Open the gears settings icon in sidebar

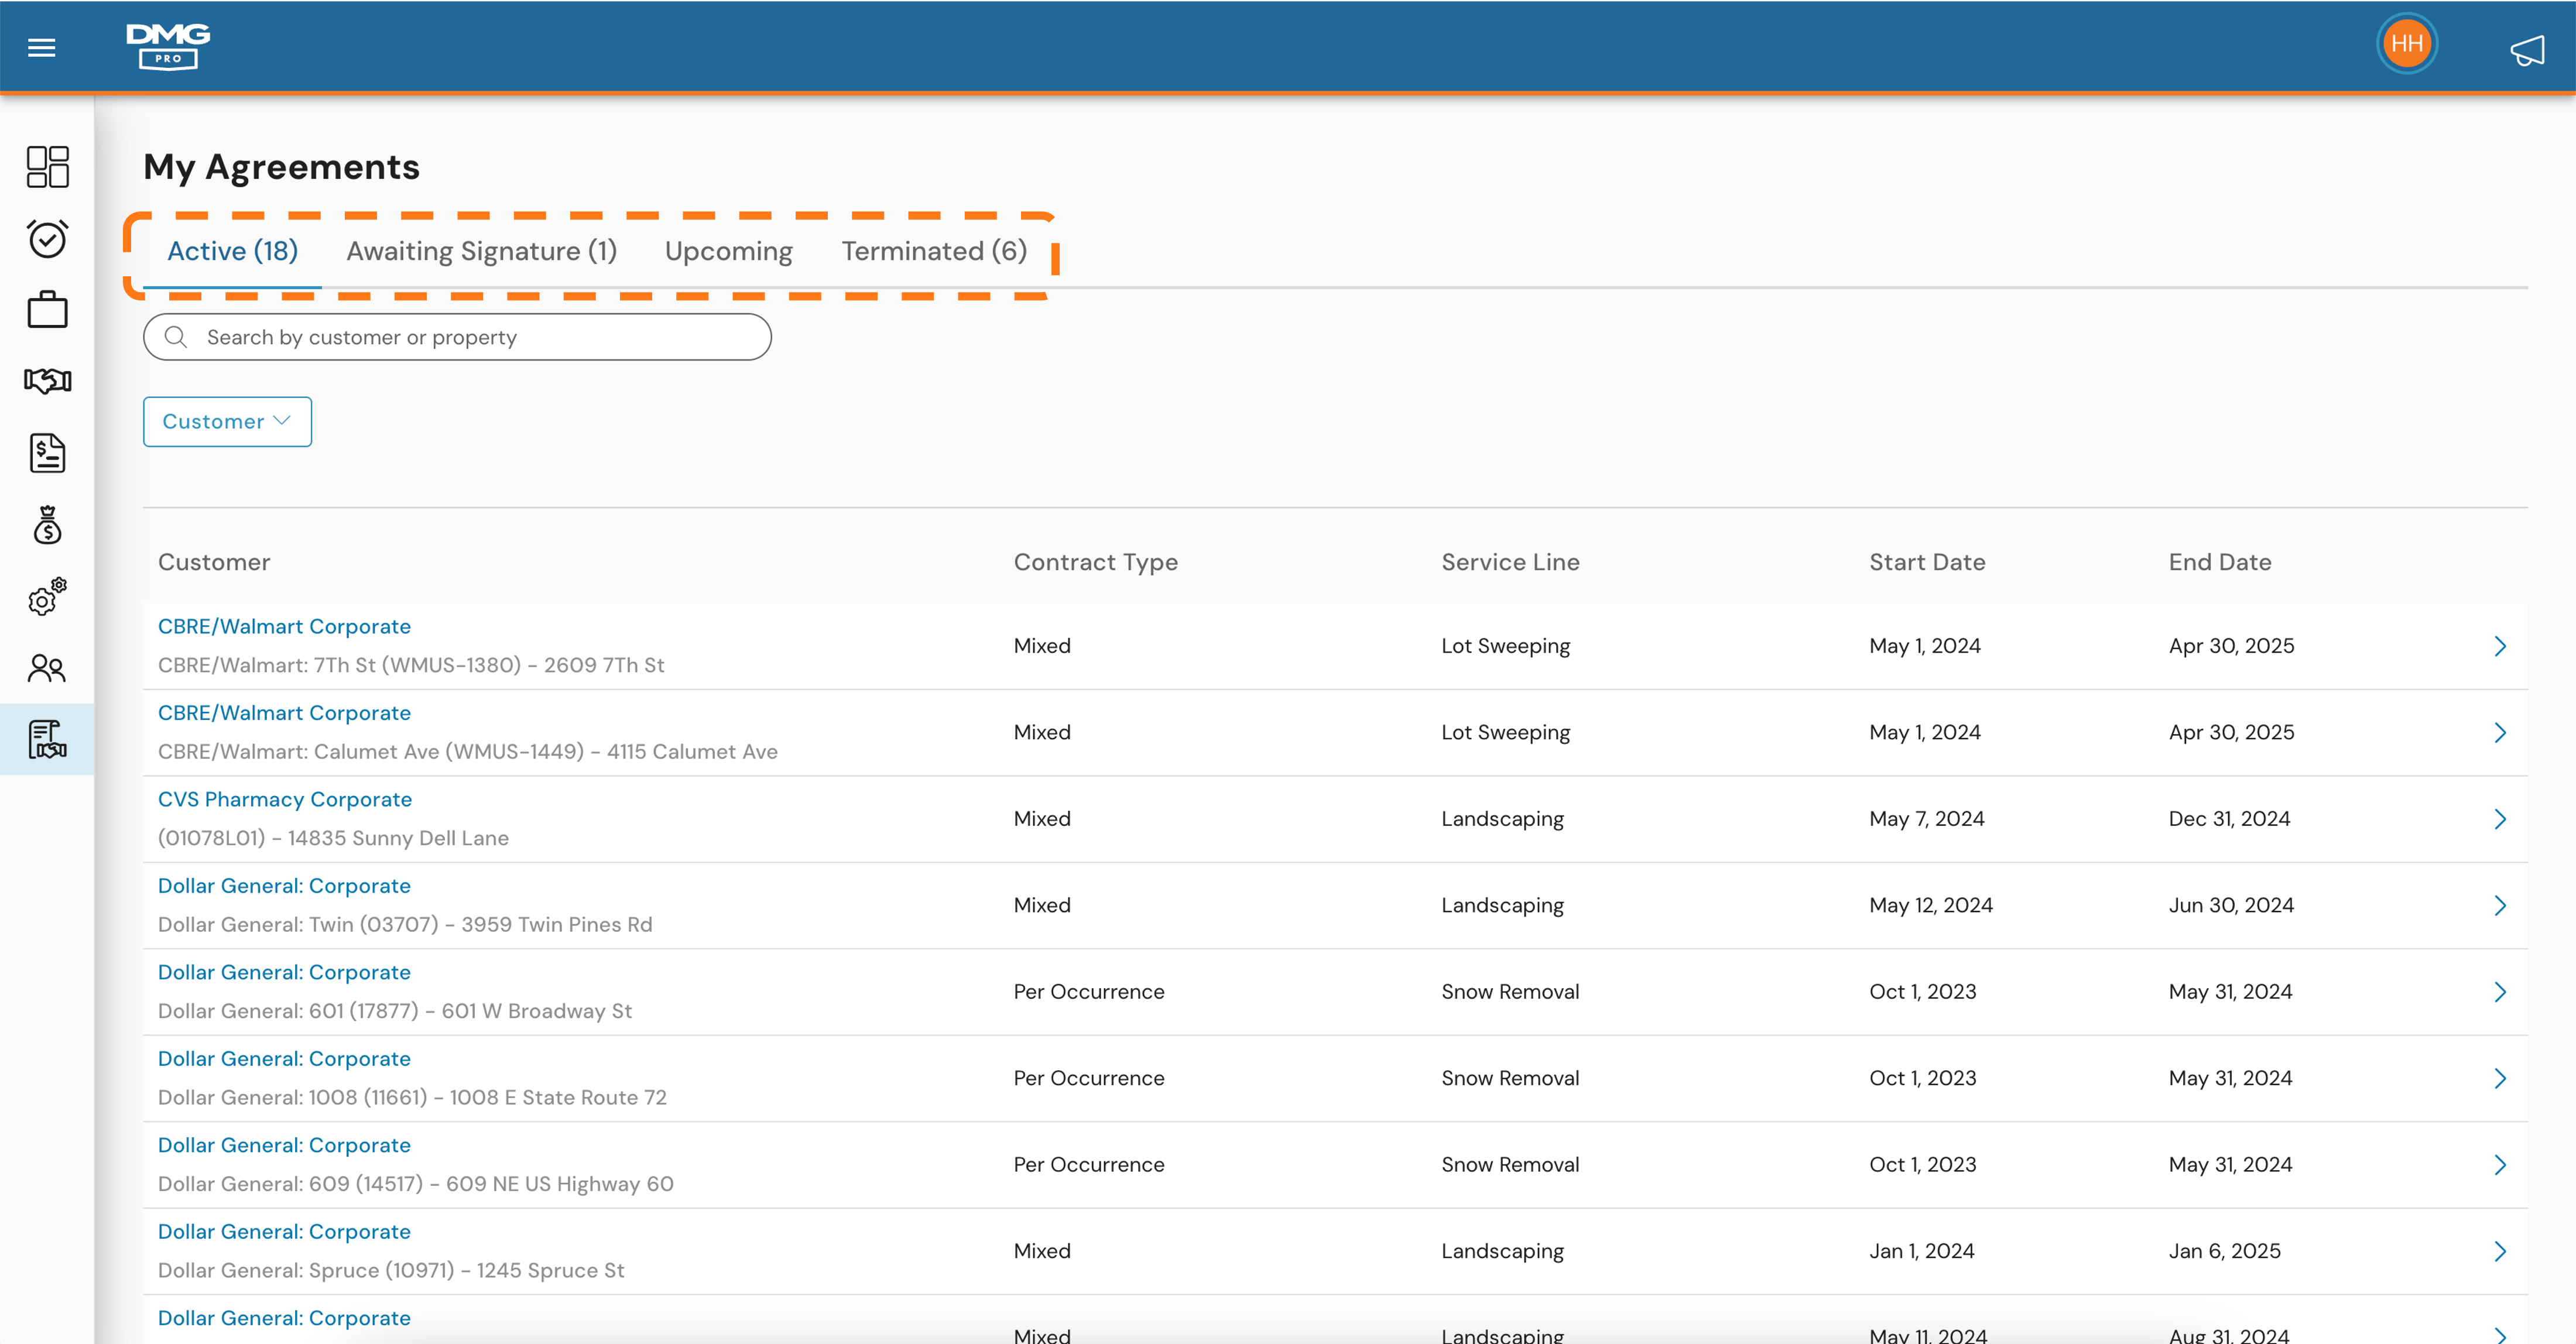click(x=47, y=596)
